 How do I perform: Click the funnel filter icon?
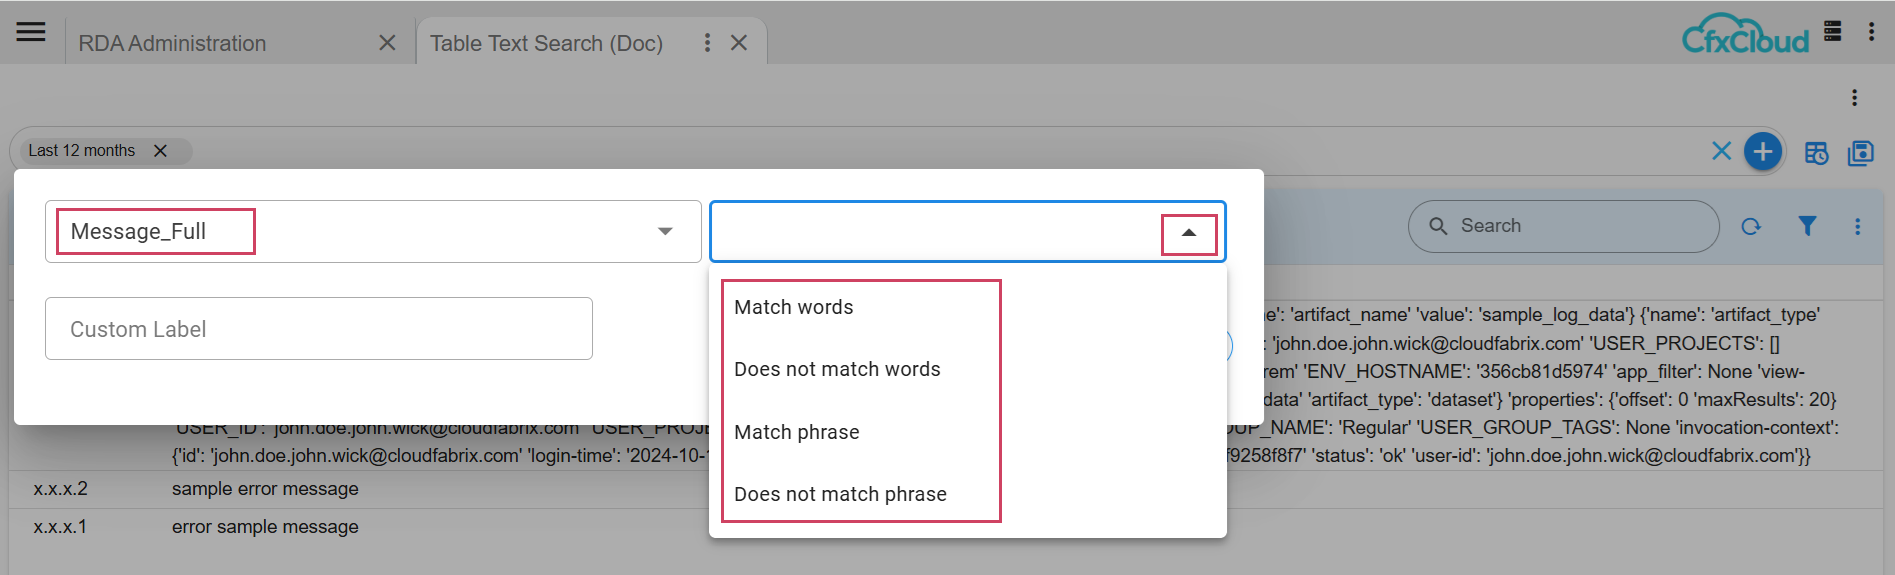pos(1806,227)
